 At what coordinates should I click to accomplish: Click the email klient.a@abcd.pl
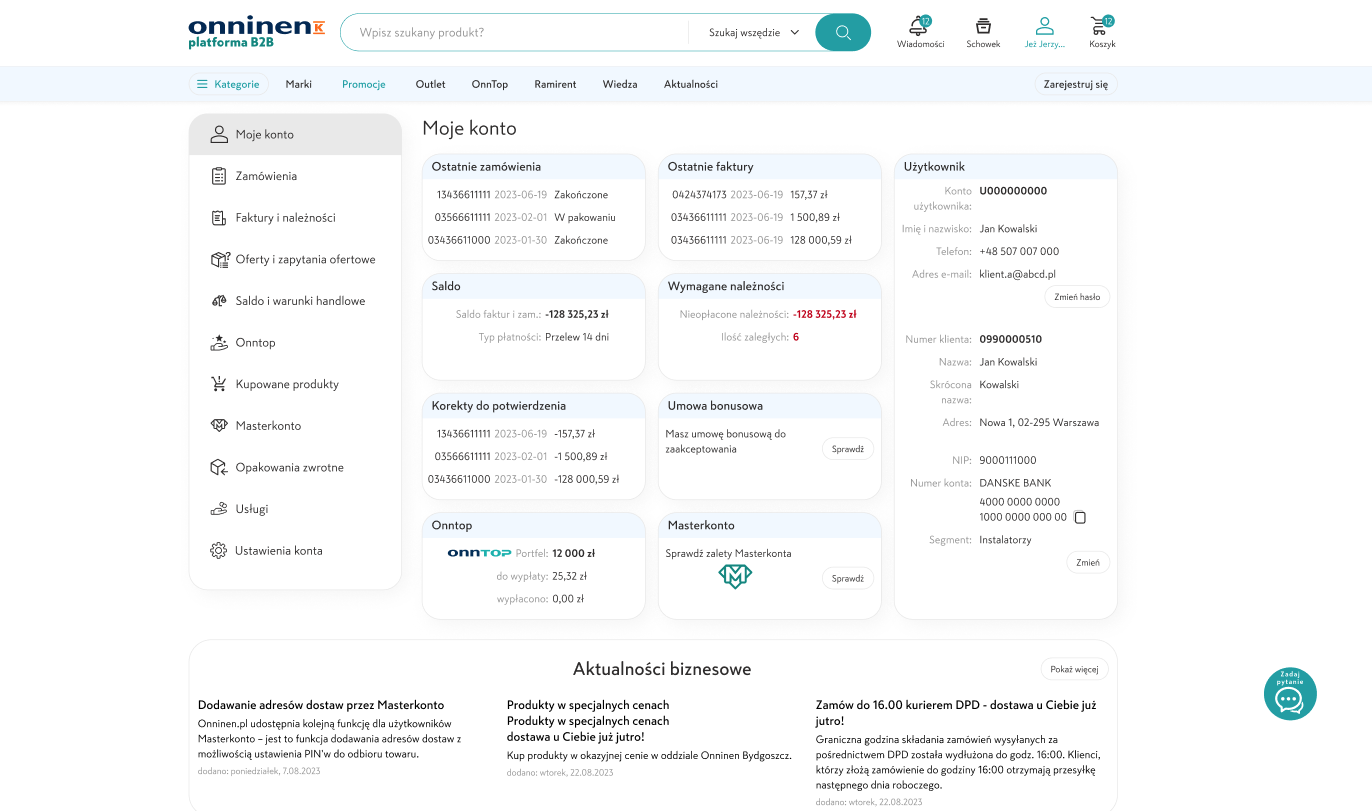(1017, 274)
